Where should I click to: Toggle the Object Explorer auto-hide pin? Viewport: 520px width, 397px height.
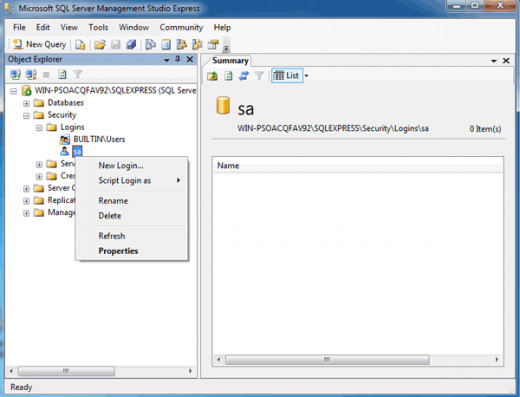click(x=178, y=59)
